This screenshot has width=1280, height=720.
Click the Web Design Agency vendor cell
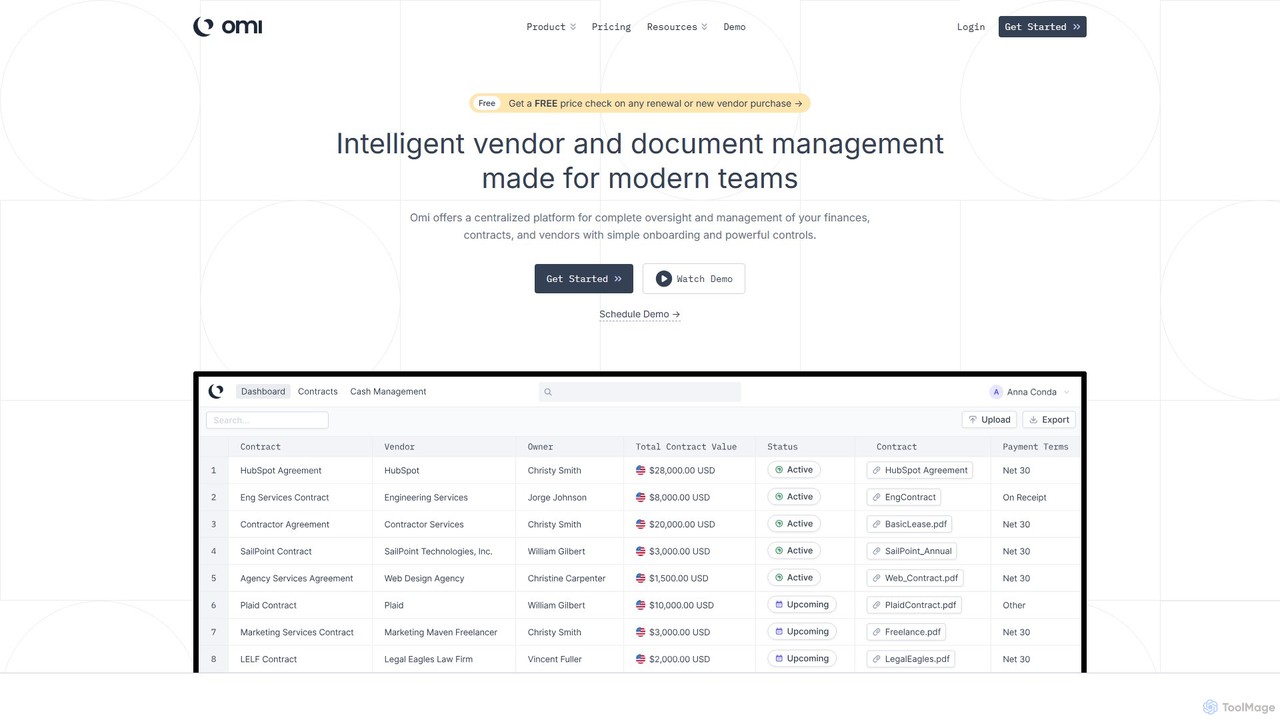[424, 578]
